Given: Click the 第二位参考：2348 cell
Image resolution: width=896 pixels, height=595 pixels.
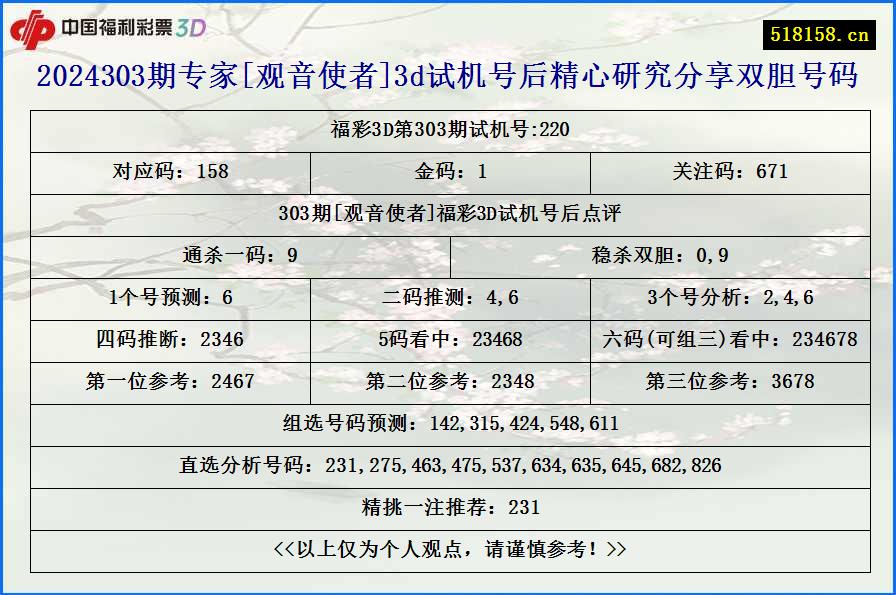Looking at the screenshot, I should click(x=448, y=381).
